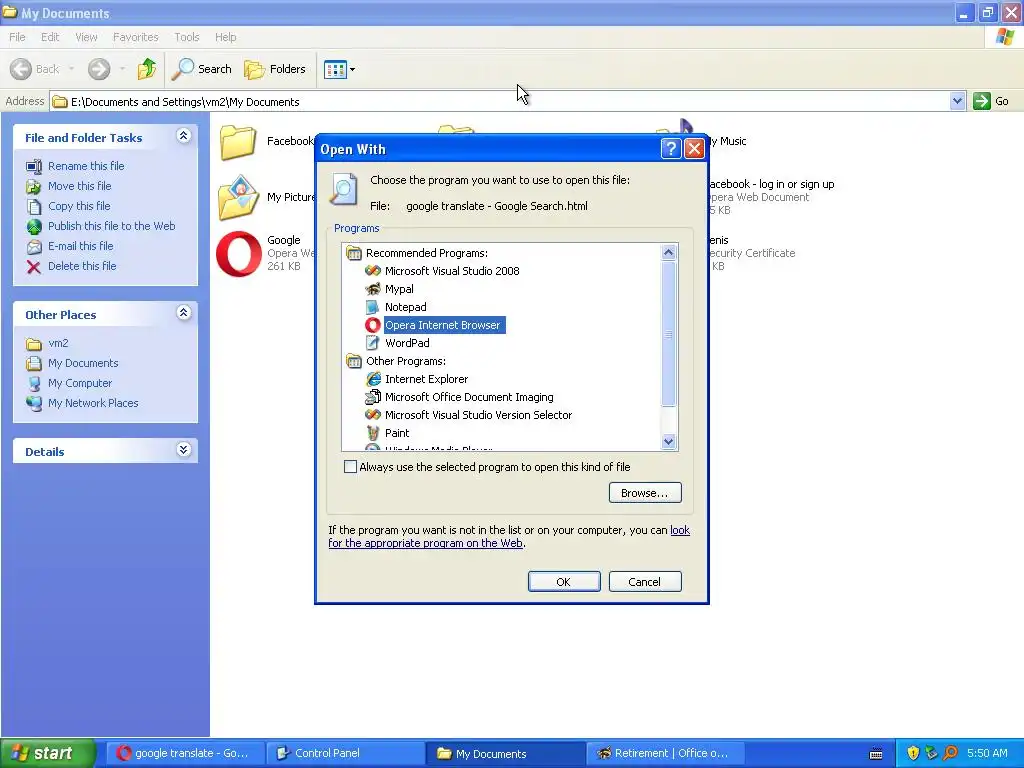Click the Forward navigation arrow
Screen dimensions: 1024x768
point(99,69)
